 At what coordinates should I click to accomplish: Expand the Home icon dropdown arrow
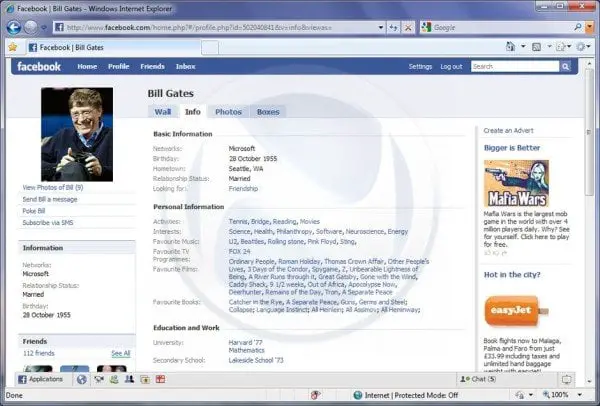pyautogui.click(x=523, y=47)
